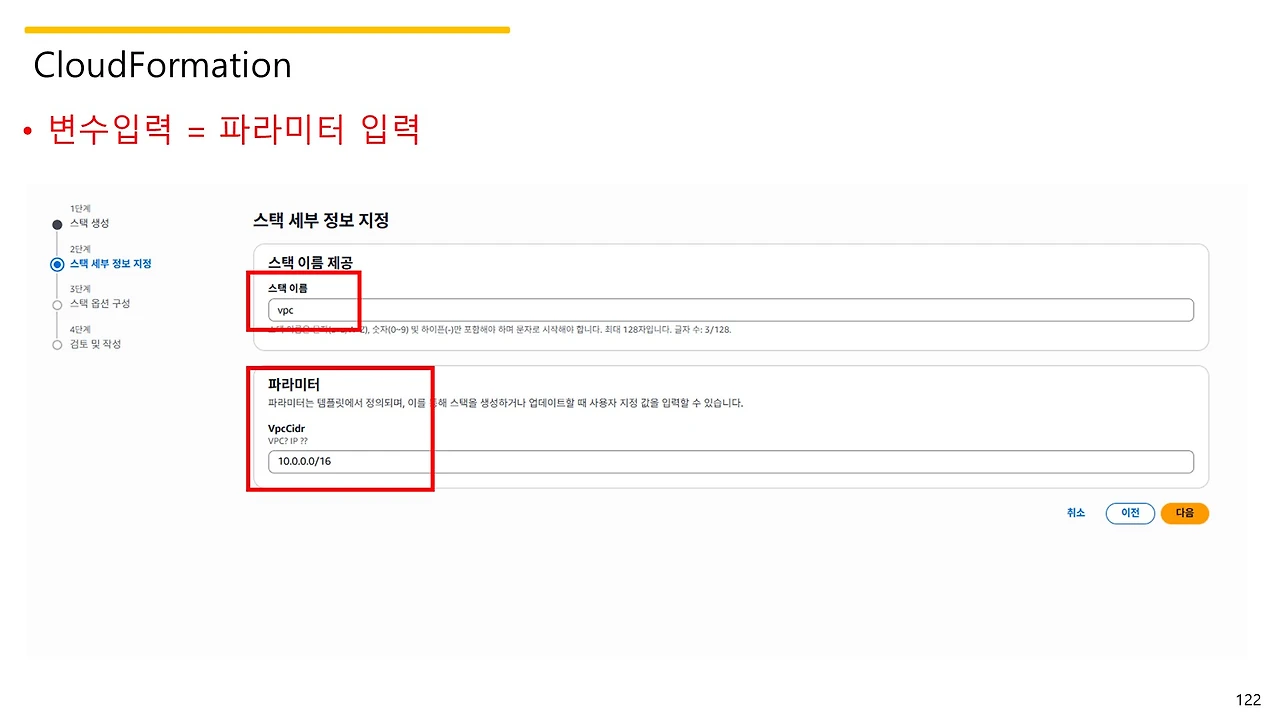Image resolution: width=1280 pixels, height=720 pixels.
Task: Go to step 4 검토 및 작성
Action: (x=95, y=345)
